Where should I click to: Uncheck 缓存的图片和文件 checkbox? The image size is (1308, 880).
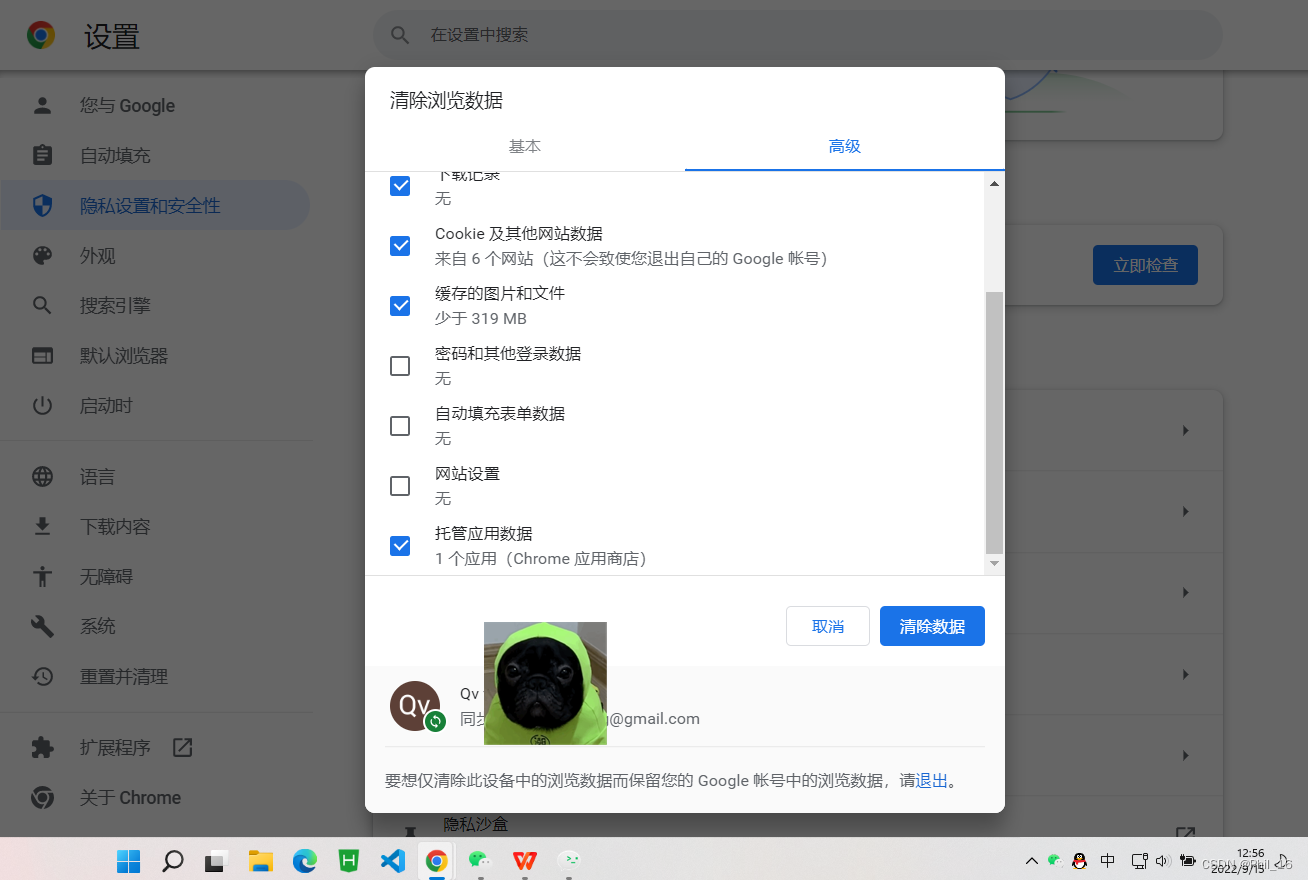tap(400, 306)
